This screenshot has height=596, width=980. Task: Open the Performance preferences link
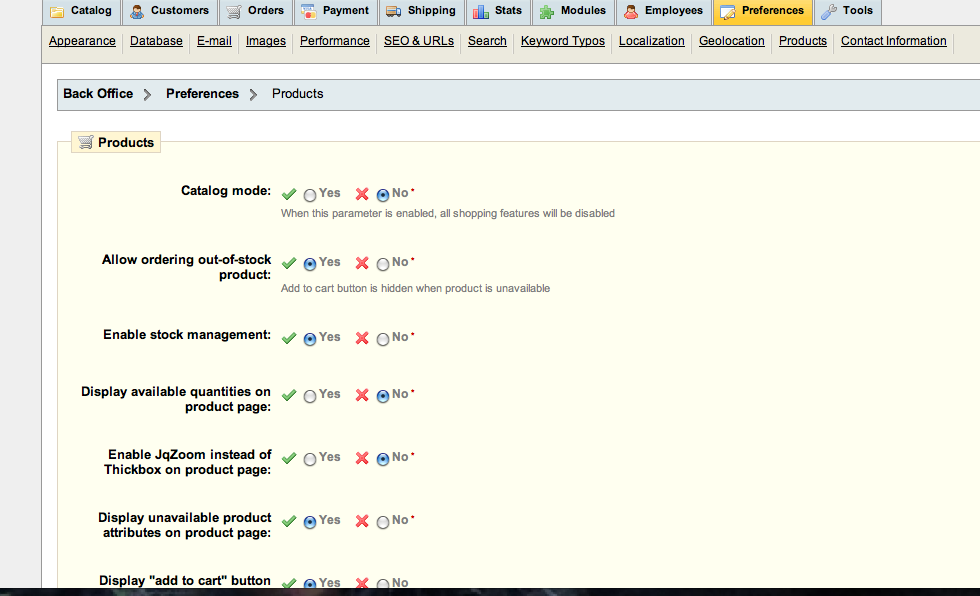[335, 41]
